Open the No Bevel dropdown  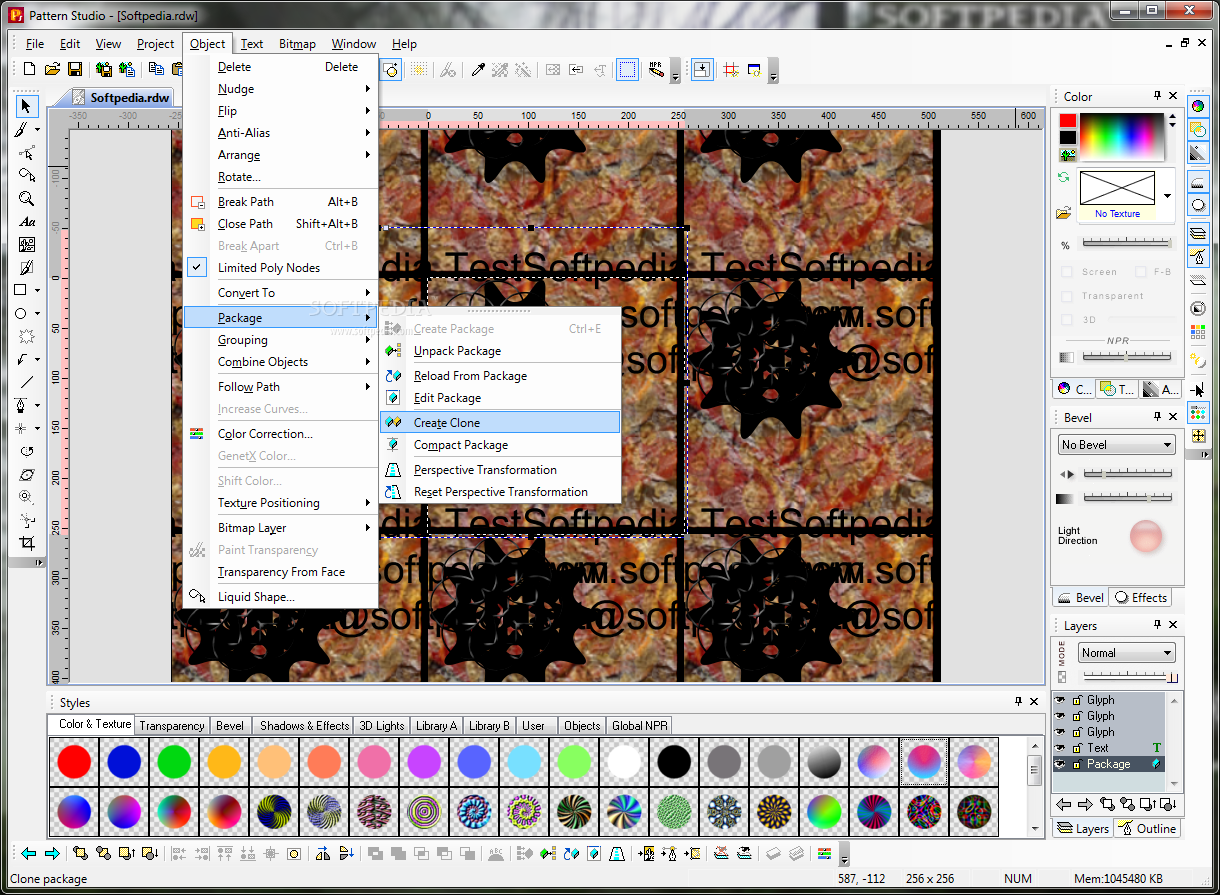tap(1117, 445)
